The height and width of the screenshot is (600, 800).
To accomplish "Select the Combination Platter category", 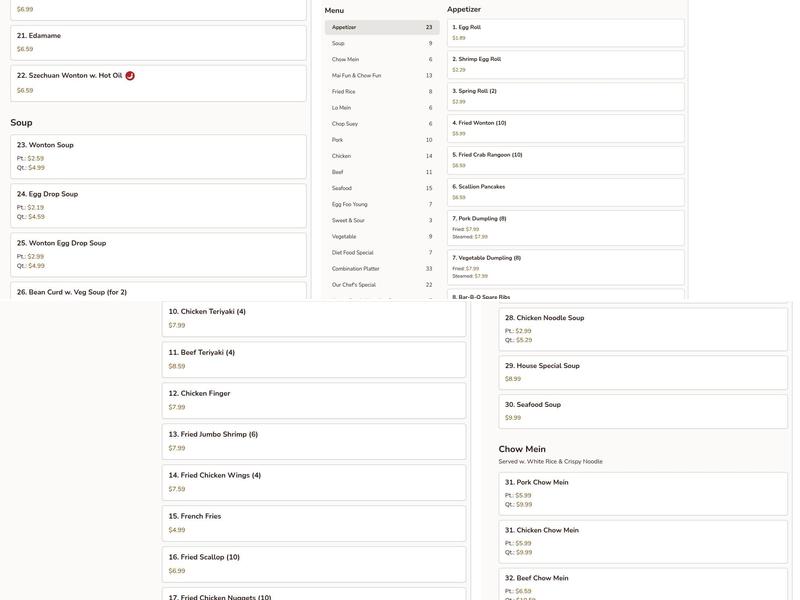I will pos(381,269).
